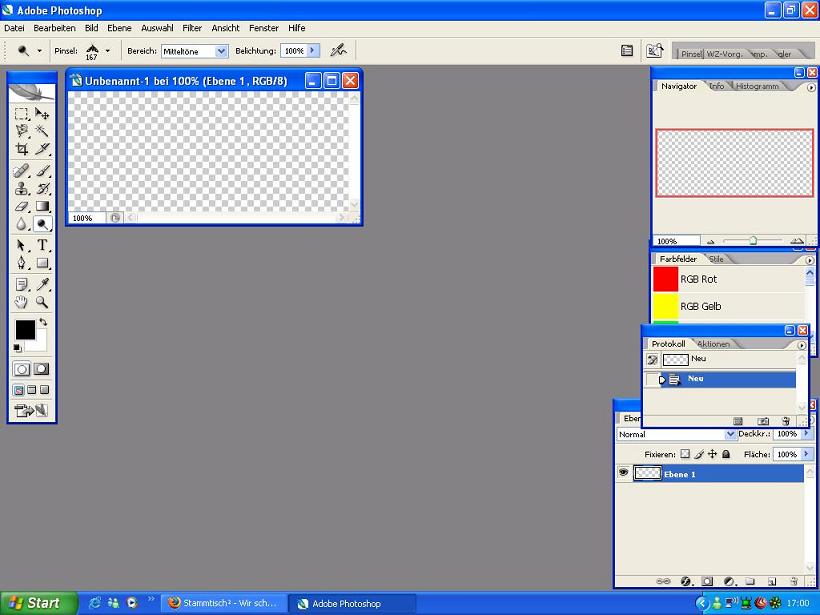Expand the Belichtung 100% slider arrow
Image resolution: width=820 pixels, height=615 pixels.
tap(313, 50)
